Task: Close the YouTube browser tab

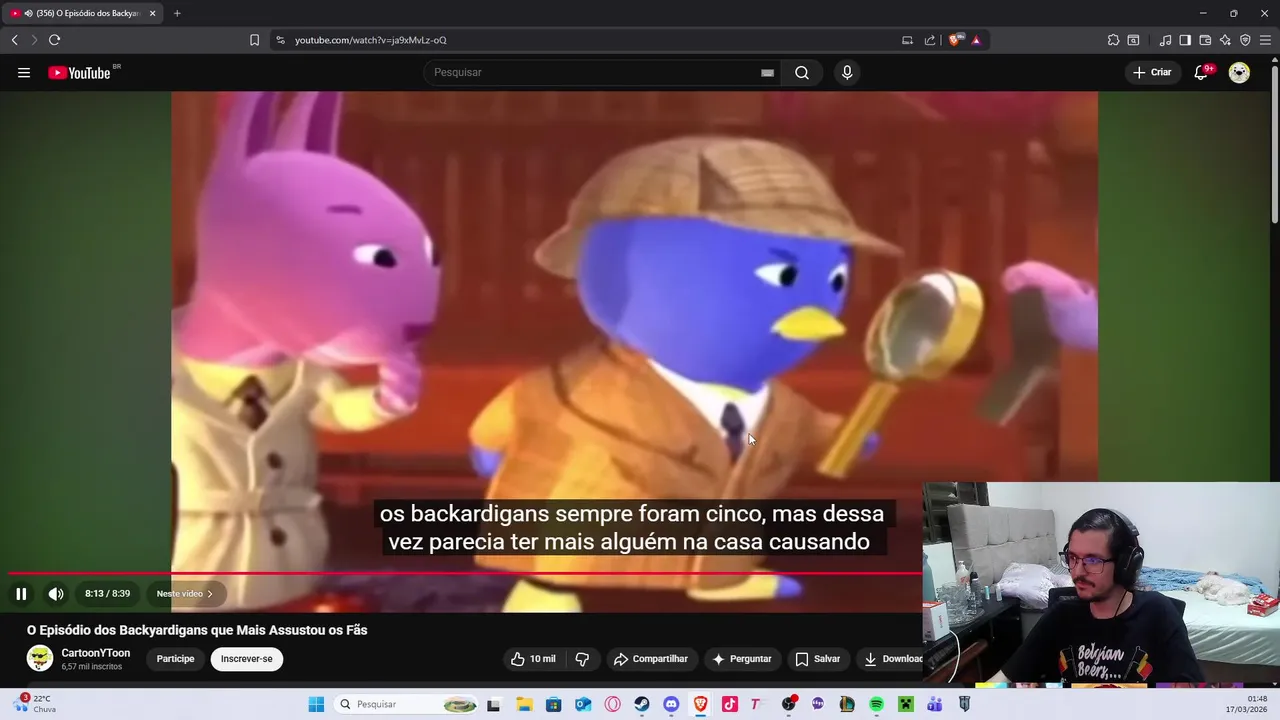Action: 152,13
